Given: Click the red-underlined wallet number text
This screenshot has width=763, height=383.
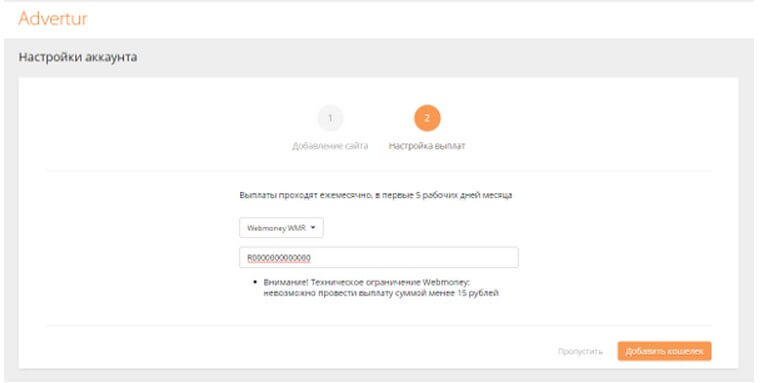Looking at the screenshot, I should pyautogui.click(x=279, y=257).
